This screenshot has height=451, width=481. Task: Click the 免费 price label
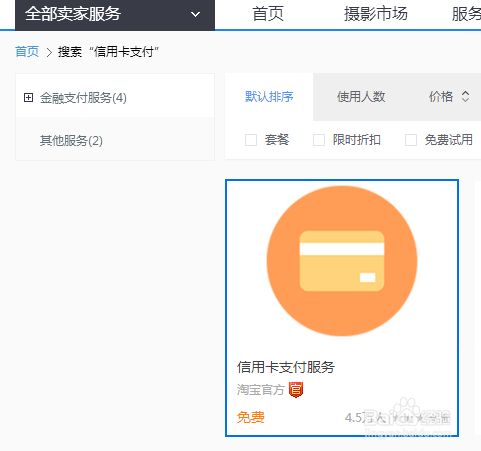[x=251, y=417]
